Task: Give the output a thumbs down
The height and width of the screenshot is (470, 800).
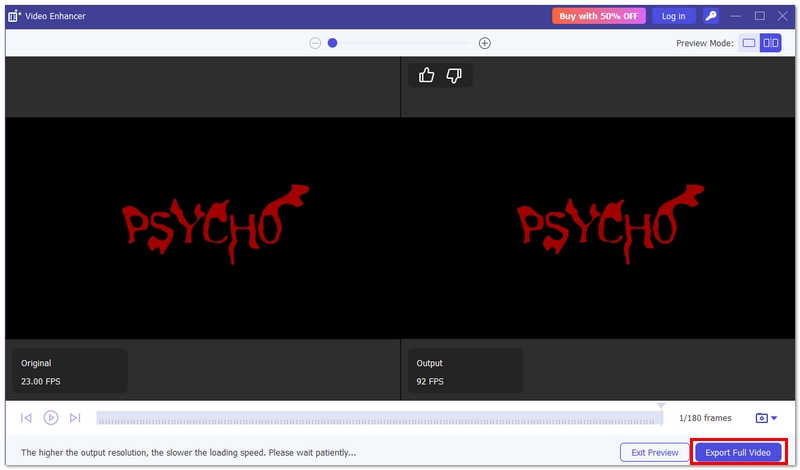Action: 454,76
